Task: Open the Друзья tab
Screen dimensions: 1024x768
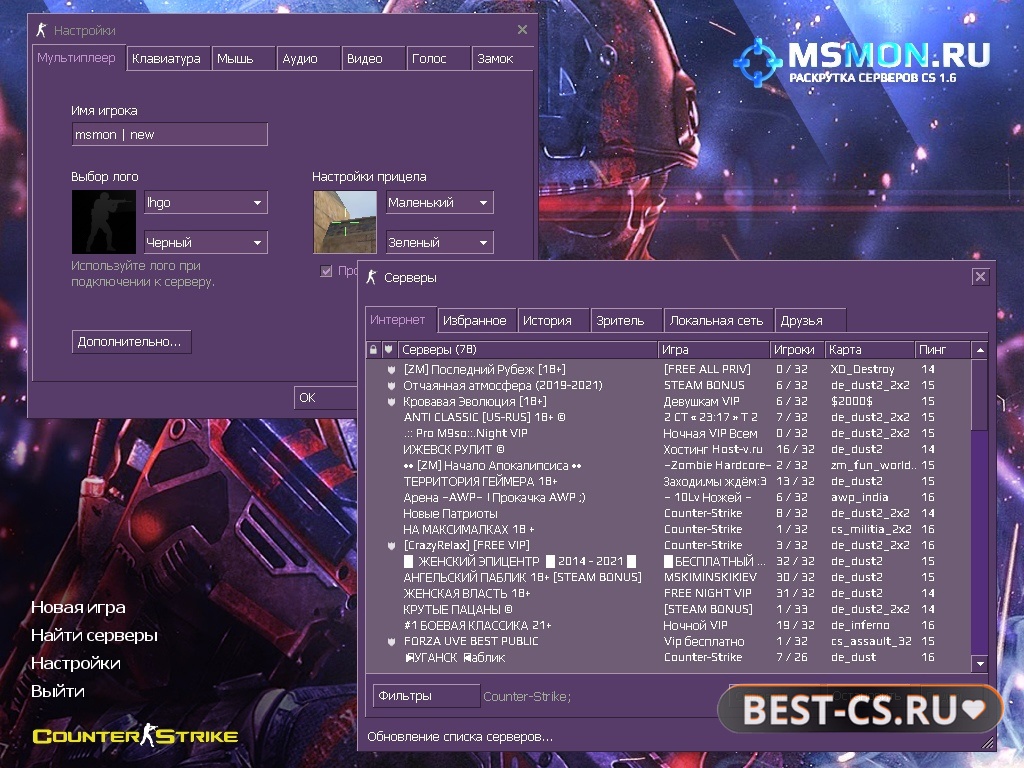Action: (x=810, y=321)
